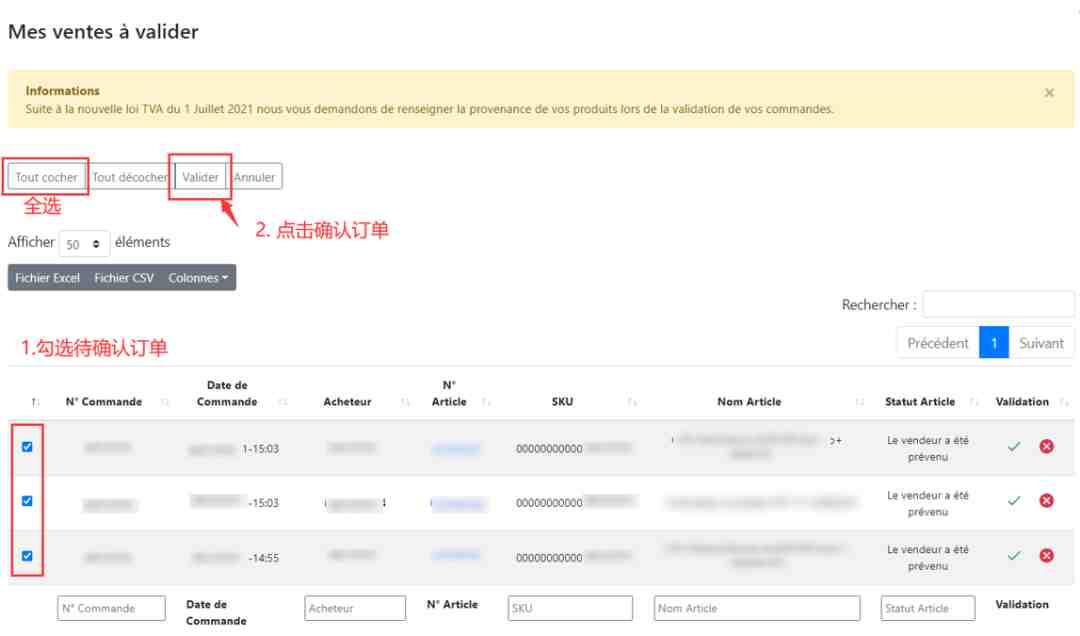Screen dimensions: 1080x636
Task: Sort by Validation column
Action: (1021, 402)
